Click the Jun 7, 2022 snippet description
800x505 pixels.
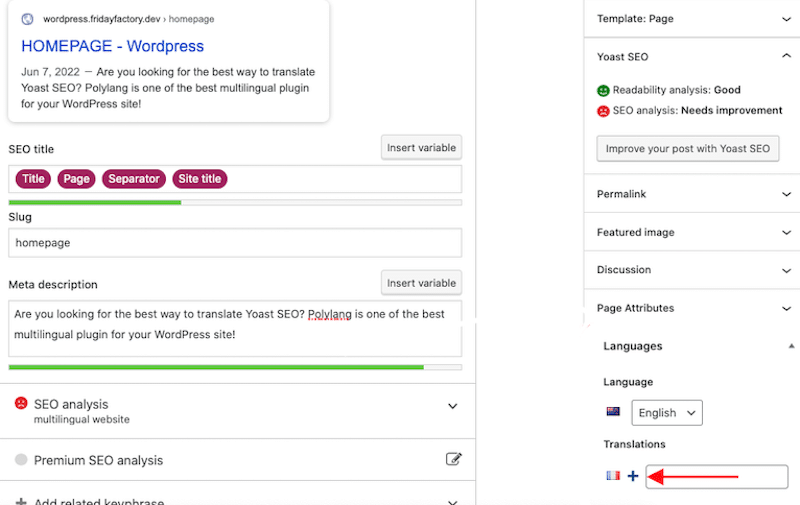point(168,88)
